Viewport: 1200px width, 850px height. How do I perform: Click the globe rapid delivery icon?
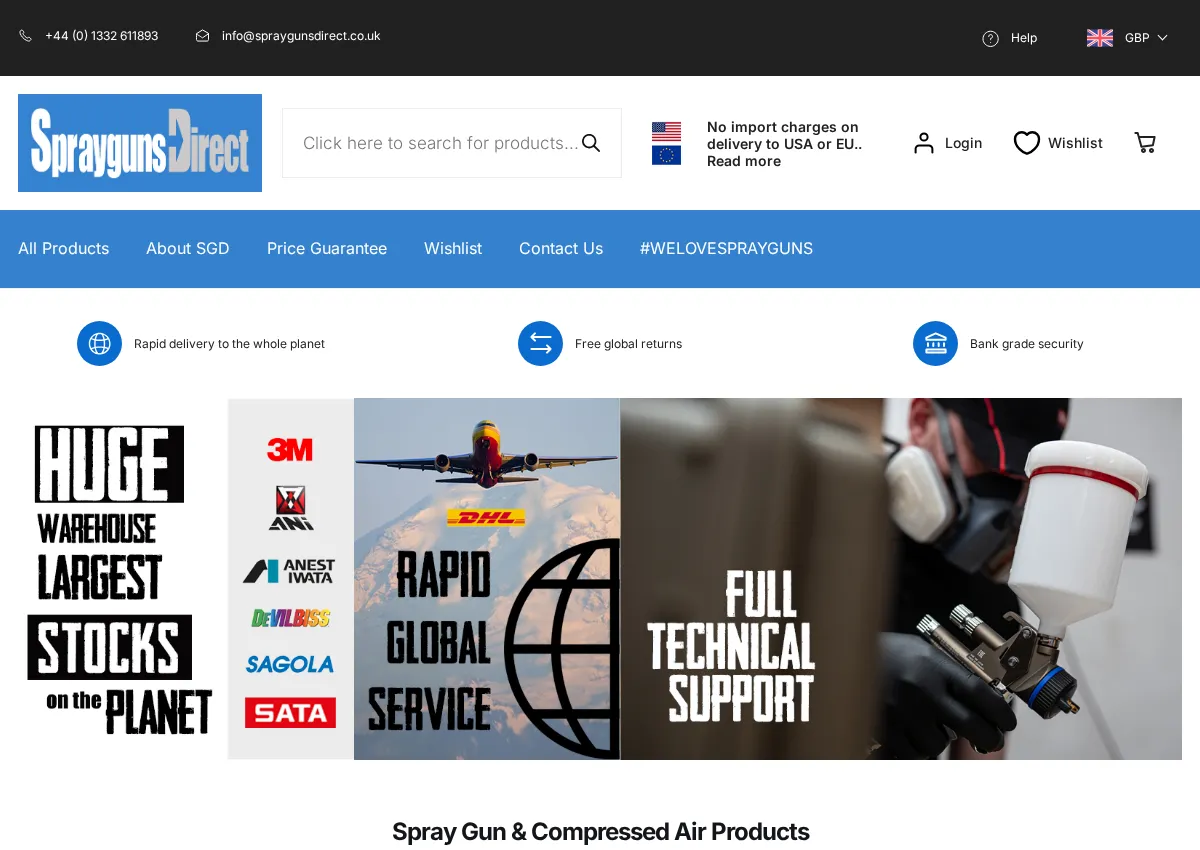pyautogui.click(x=99, y=344)
